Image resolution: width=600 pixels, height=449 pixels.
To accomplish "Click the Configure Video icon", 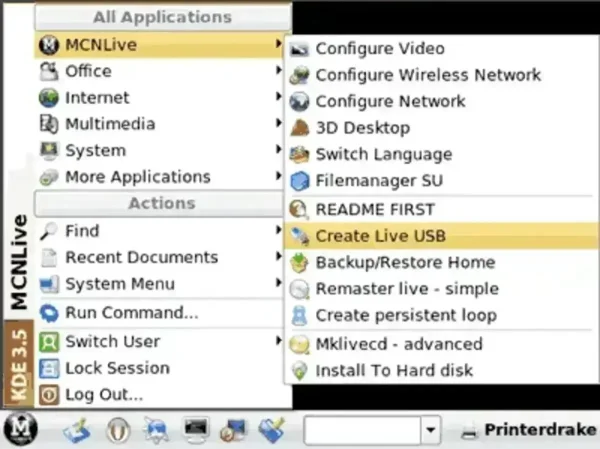I will point(299,49).
